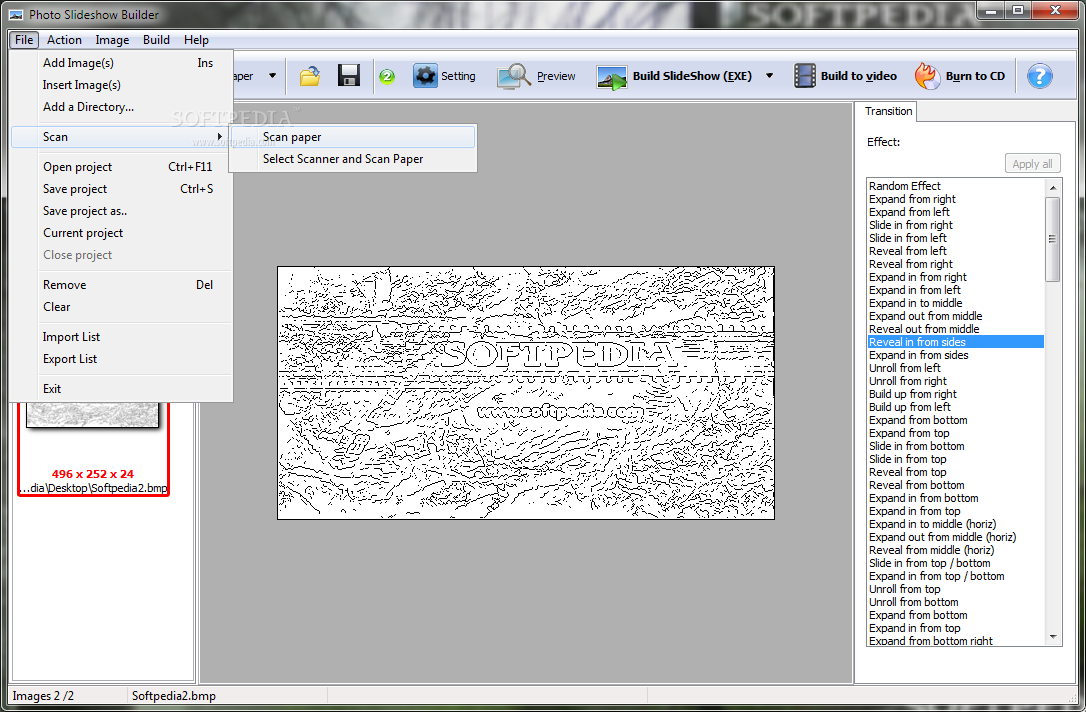Click the slide preview image
The image size is (1086, 712).
click(526, 393)
